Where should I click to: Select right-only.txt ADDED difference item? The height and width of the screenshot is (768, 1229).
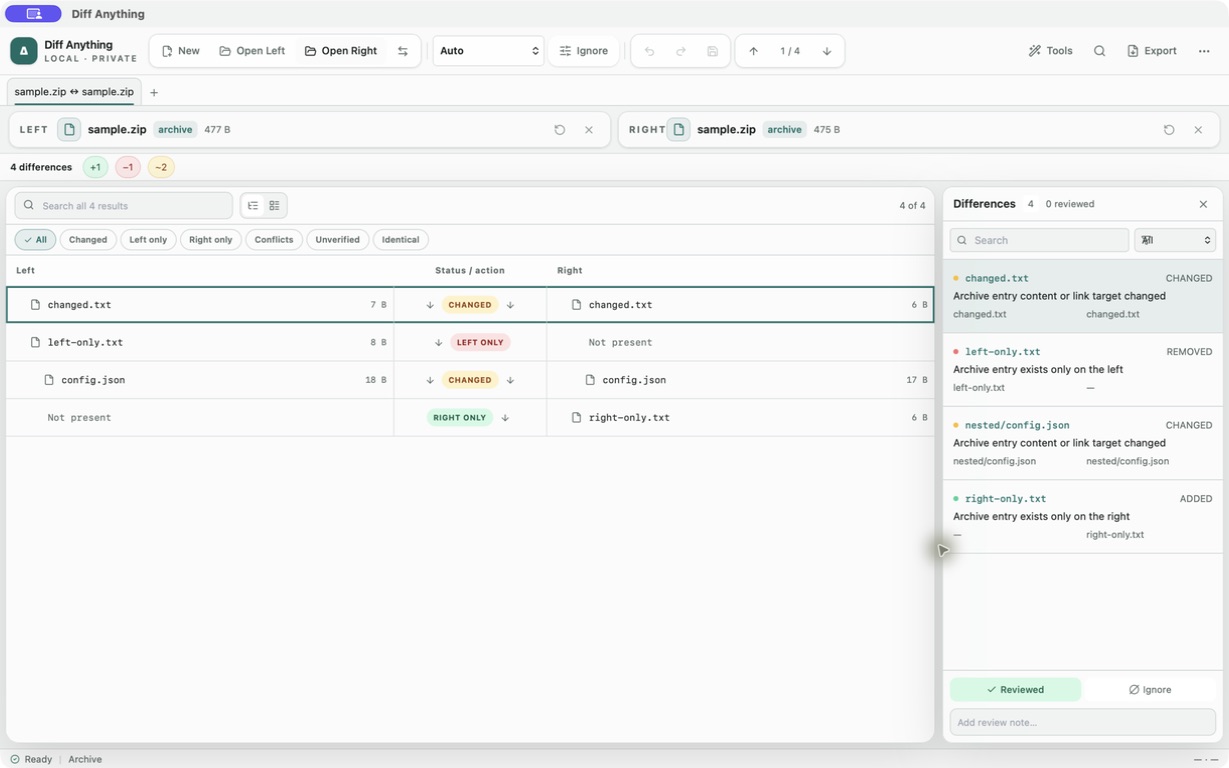click(1083, 516)
